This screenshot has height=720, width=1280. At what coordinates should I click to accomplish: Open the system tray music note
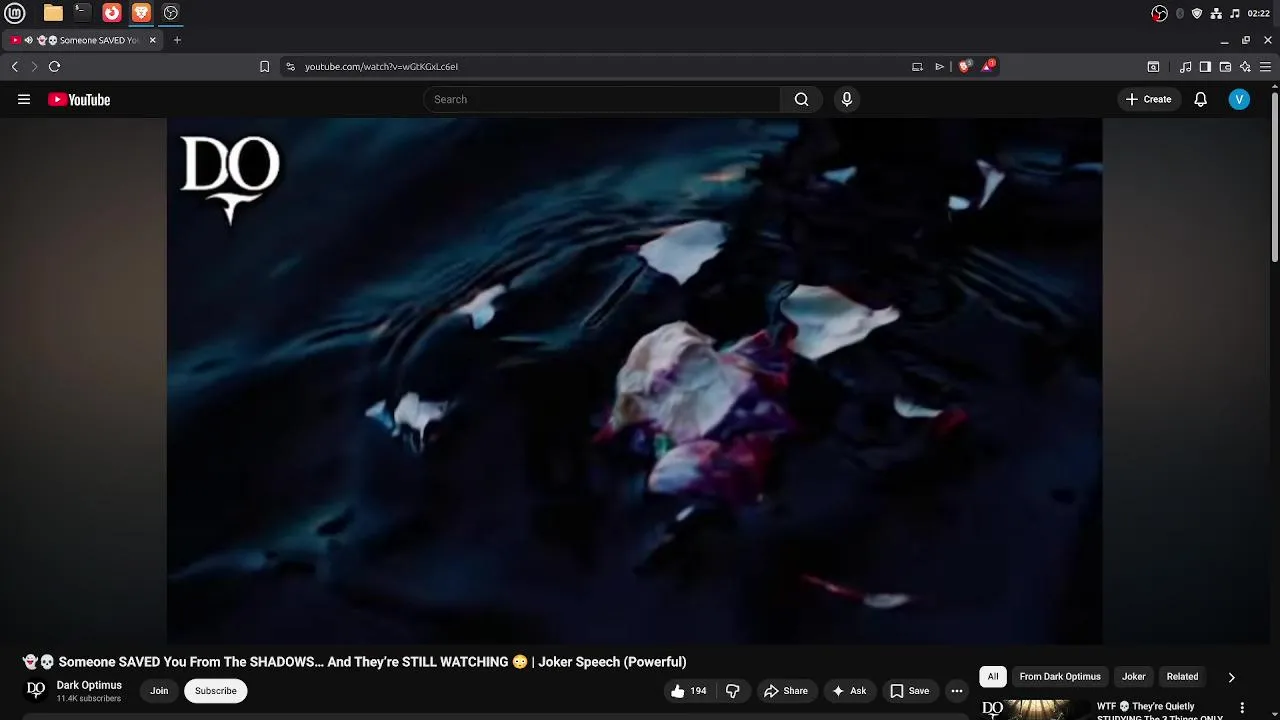coord(1235,13)
